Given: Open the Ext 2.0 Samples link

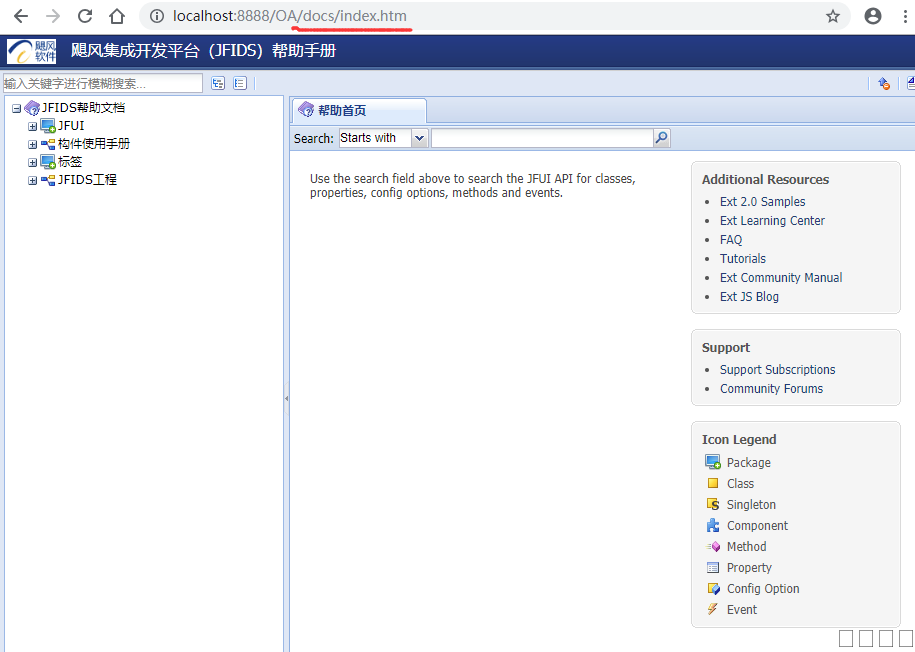Looking at the screenshot, I should (x=762, y=202).
